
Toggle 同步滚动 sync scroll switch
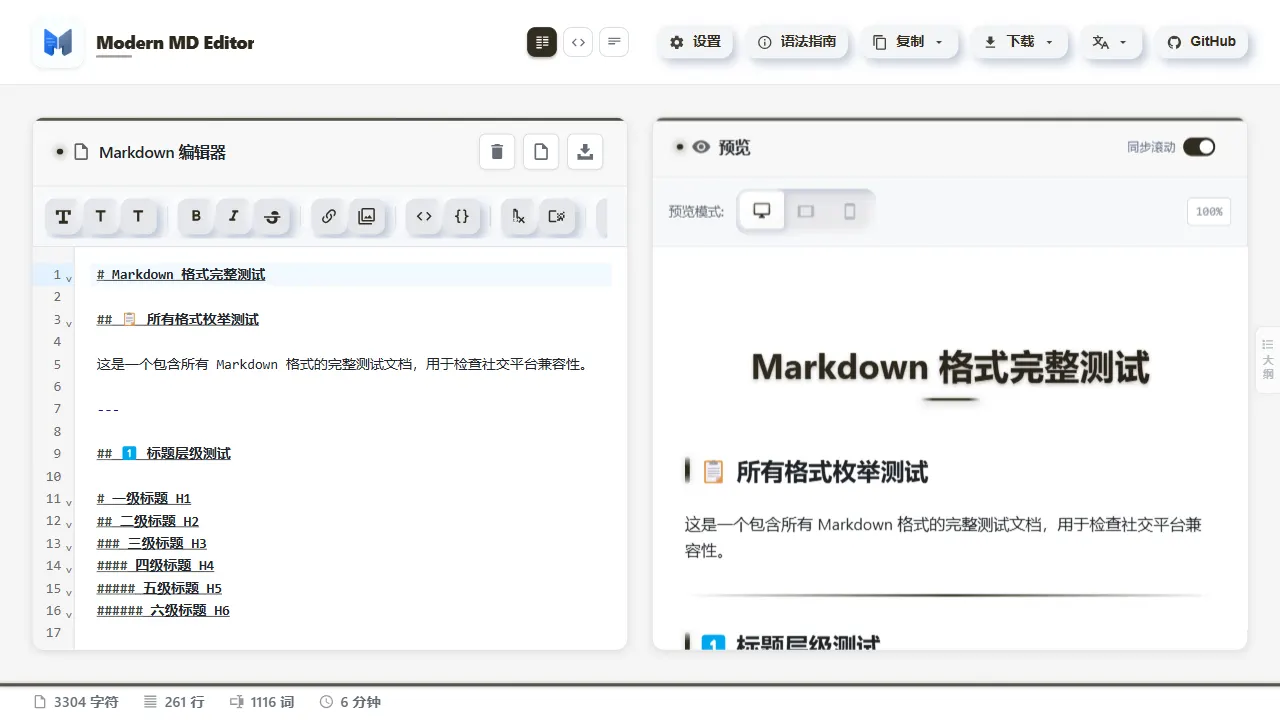coord(1199,147)
